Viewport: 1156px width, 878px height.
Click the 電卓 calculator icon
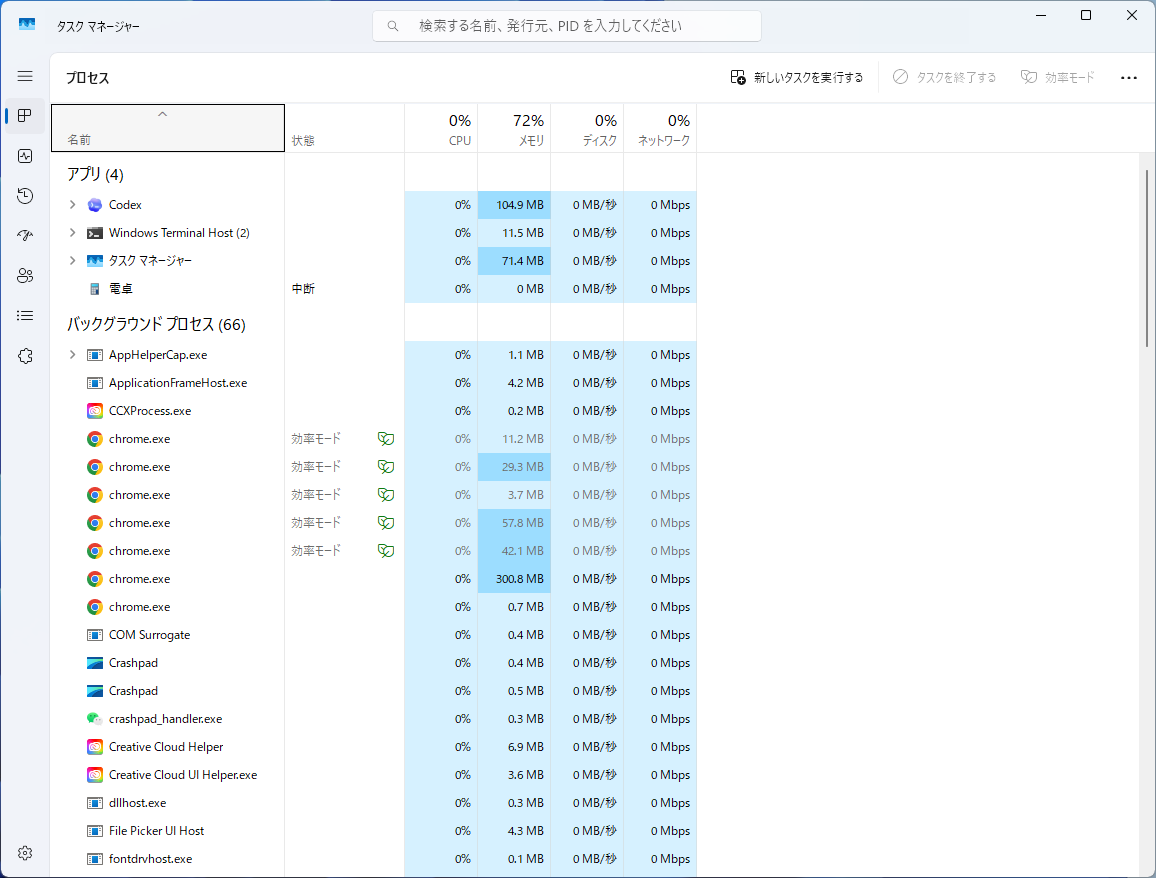95,289
